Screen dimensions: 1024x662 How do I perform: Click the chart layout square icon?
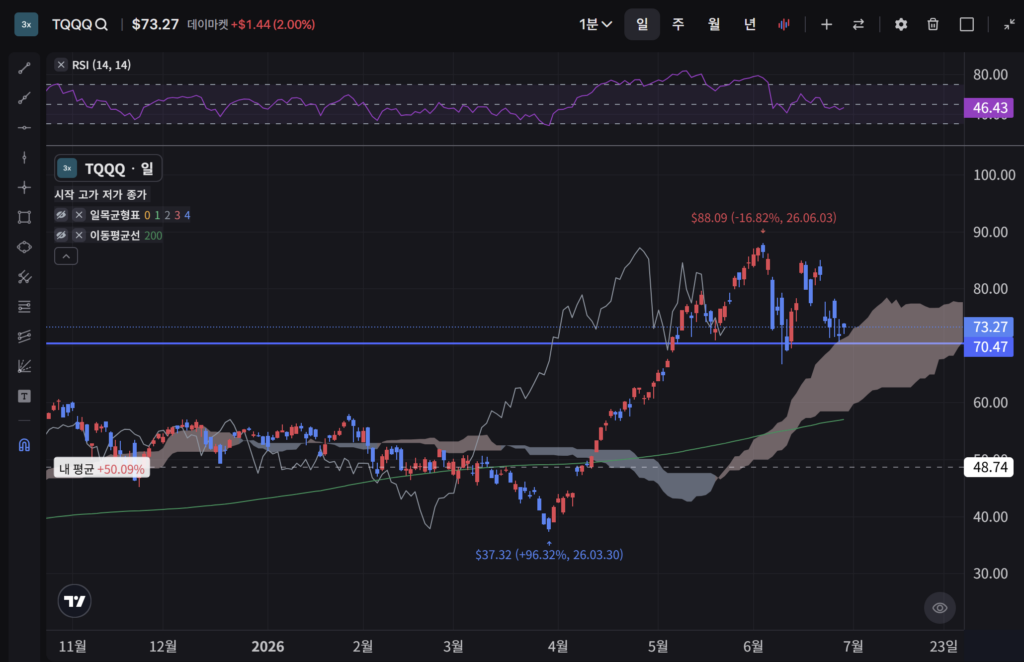tap(967, 25)
